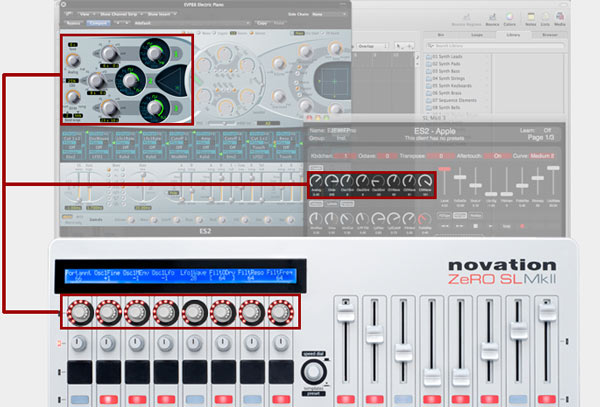Toggle oscillator 2 on/off button
The image size is (600, 407).
(150, 81)
